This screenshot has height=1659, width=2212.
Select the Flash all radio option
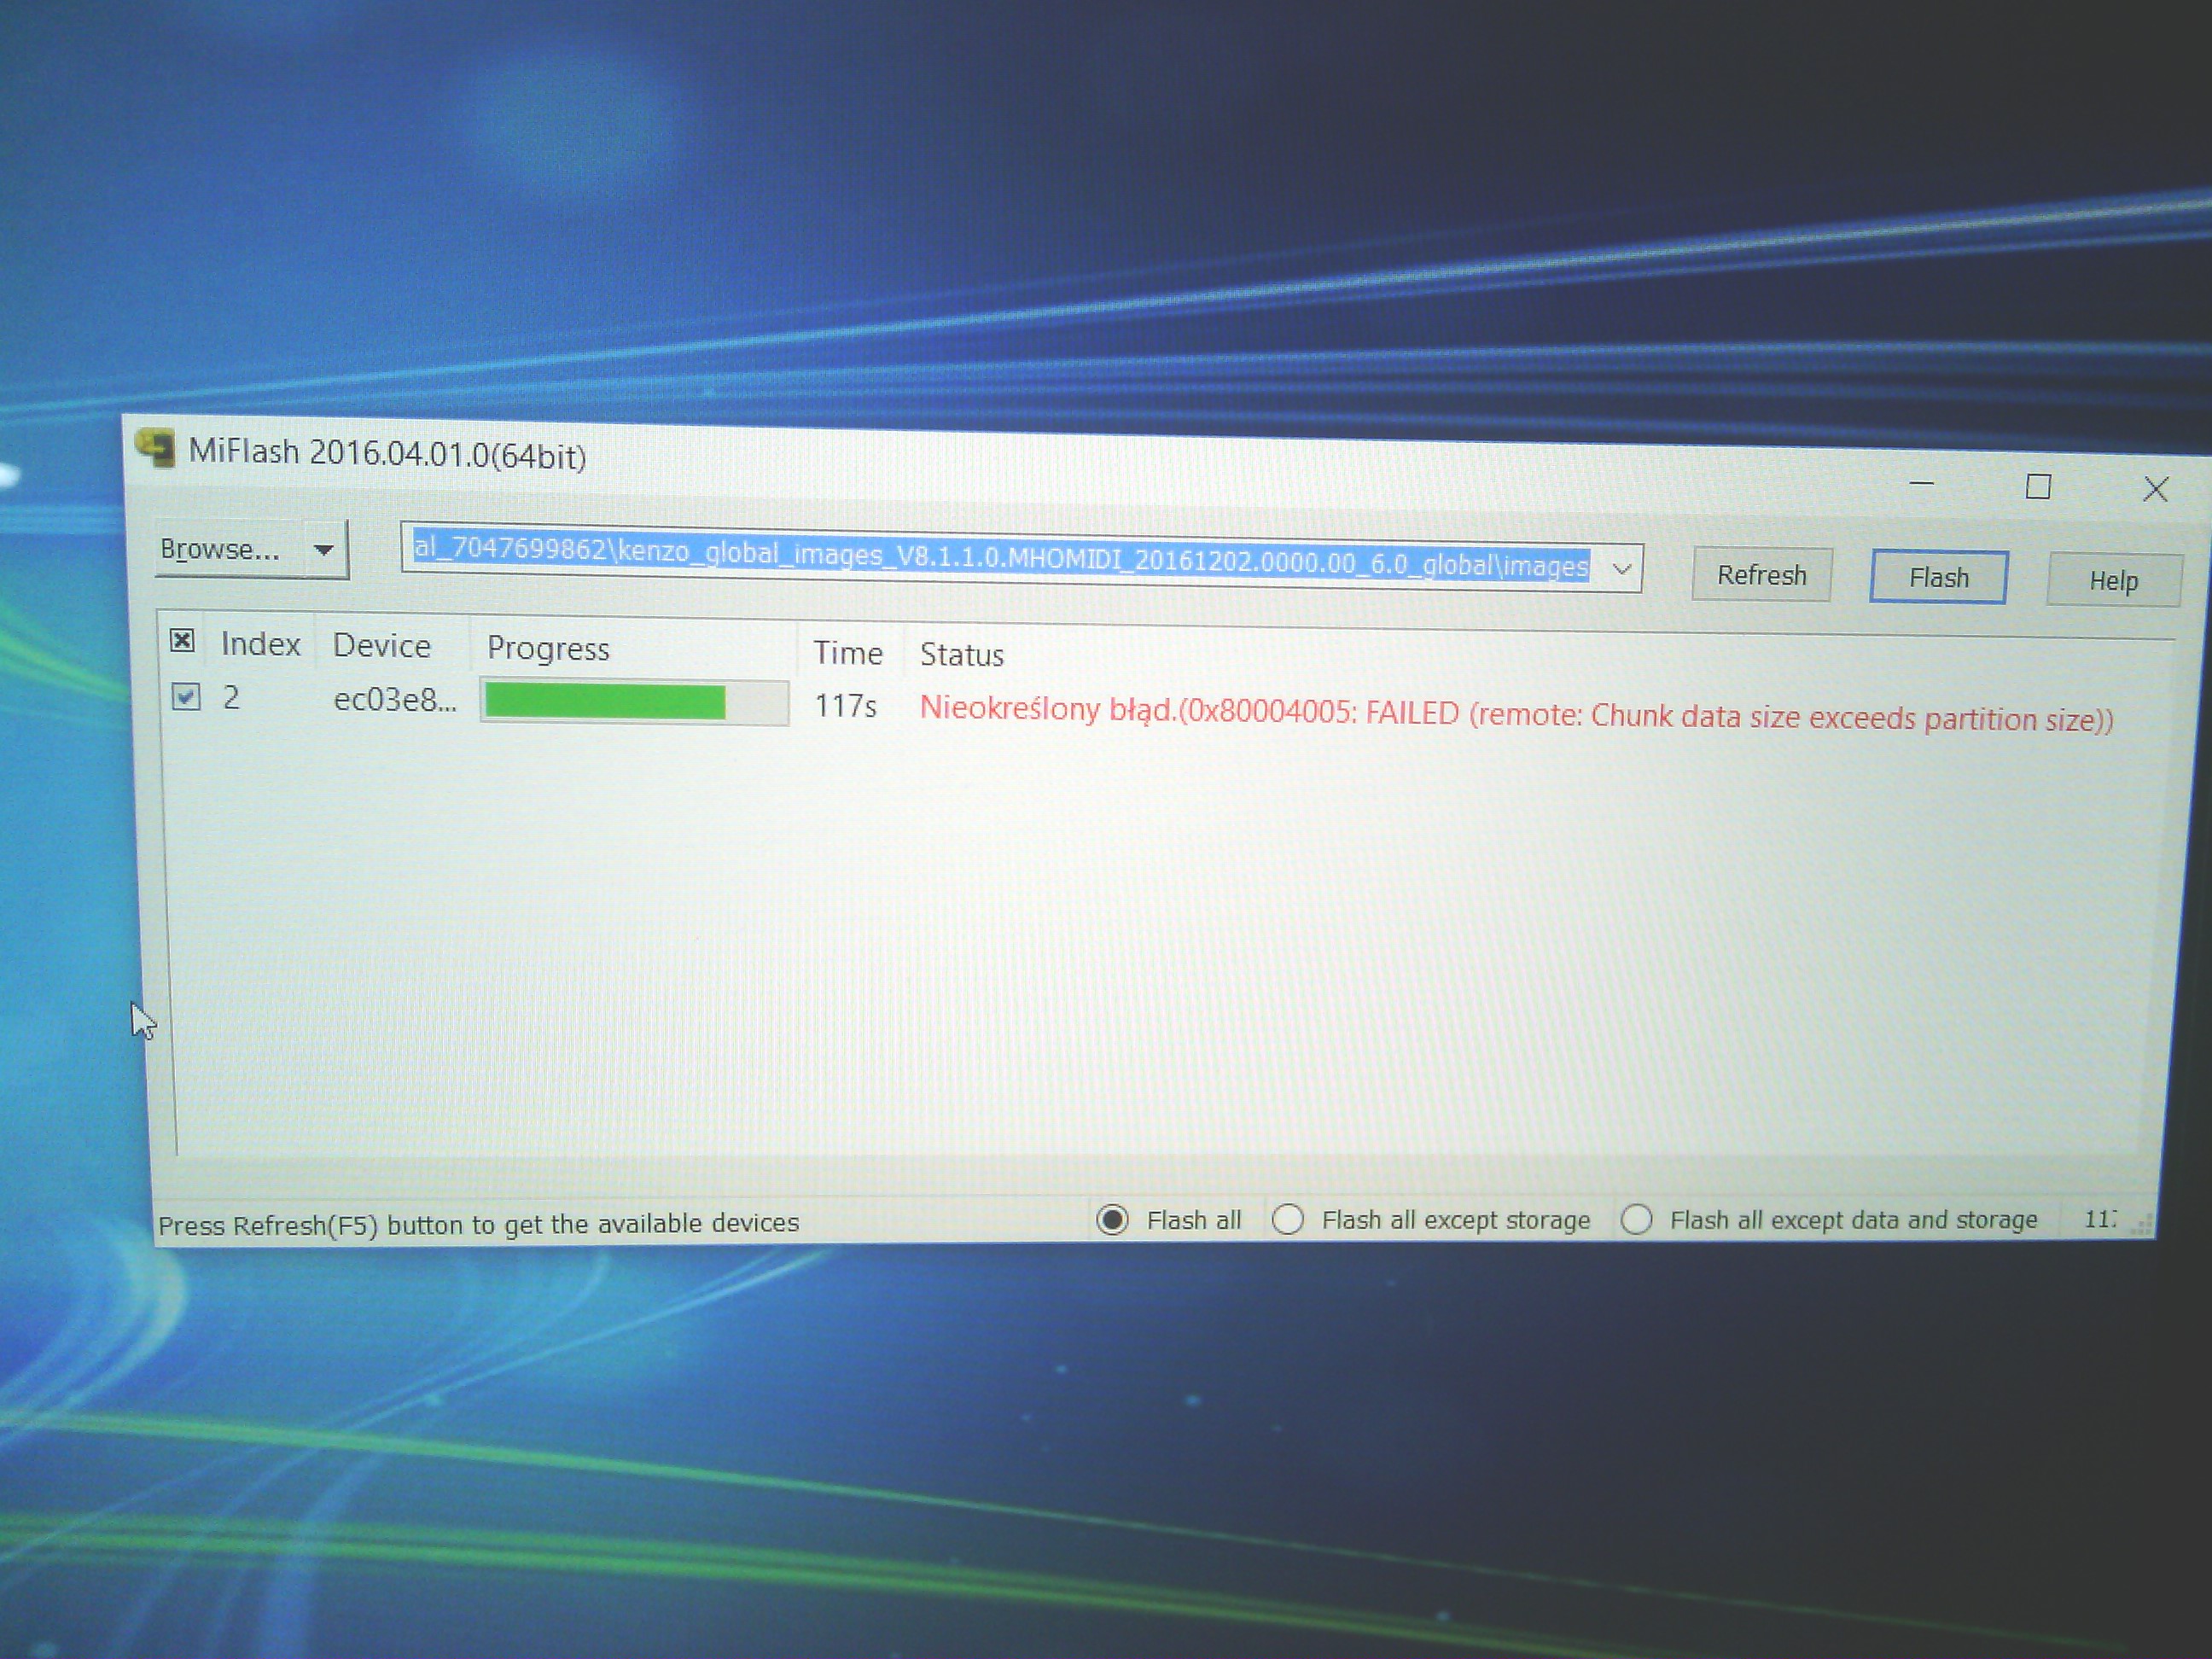tap(1113, 1220)
